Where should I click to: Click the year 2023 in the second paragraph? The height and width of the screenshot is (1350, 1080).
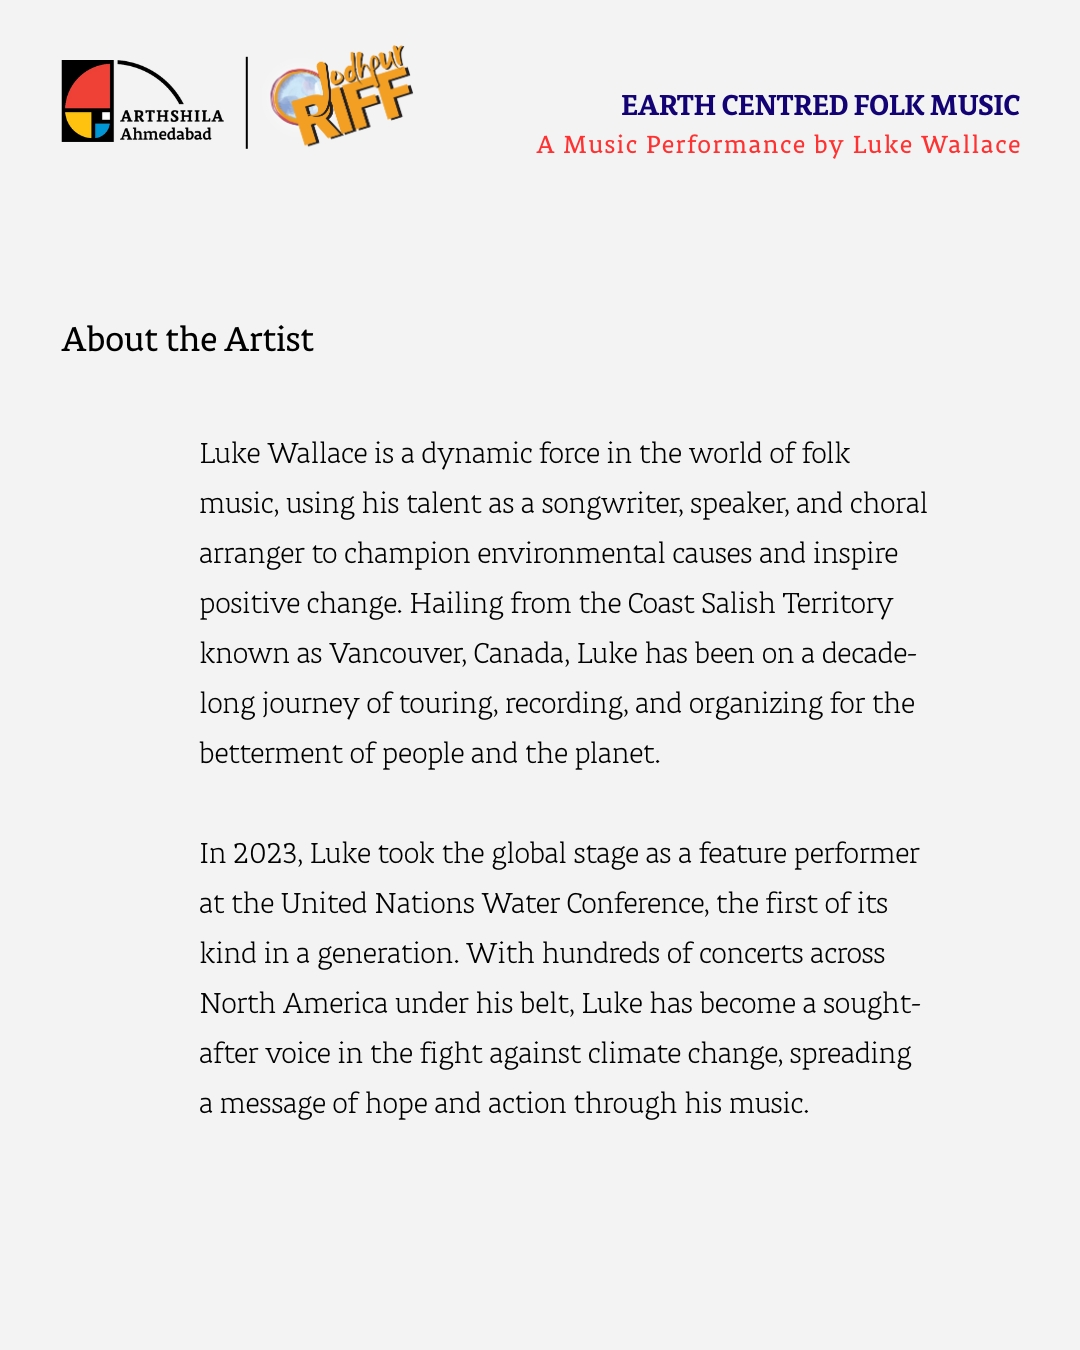[x=264, y=854]
